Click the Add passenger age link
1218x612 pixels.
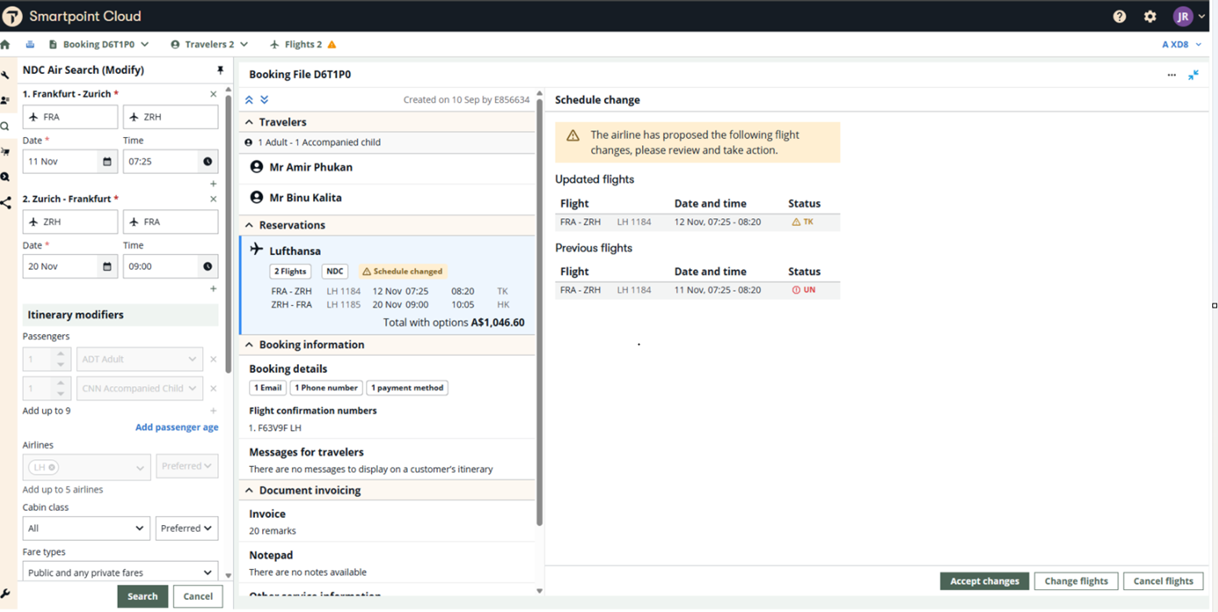pos(176,428)
